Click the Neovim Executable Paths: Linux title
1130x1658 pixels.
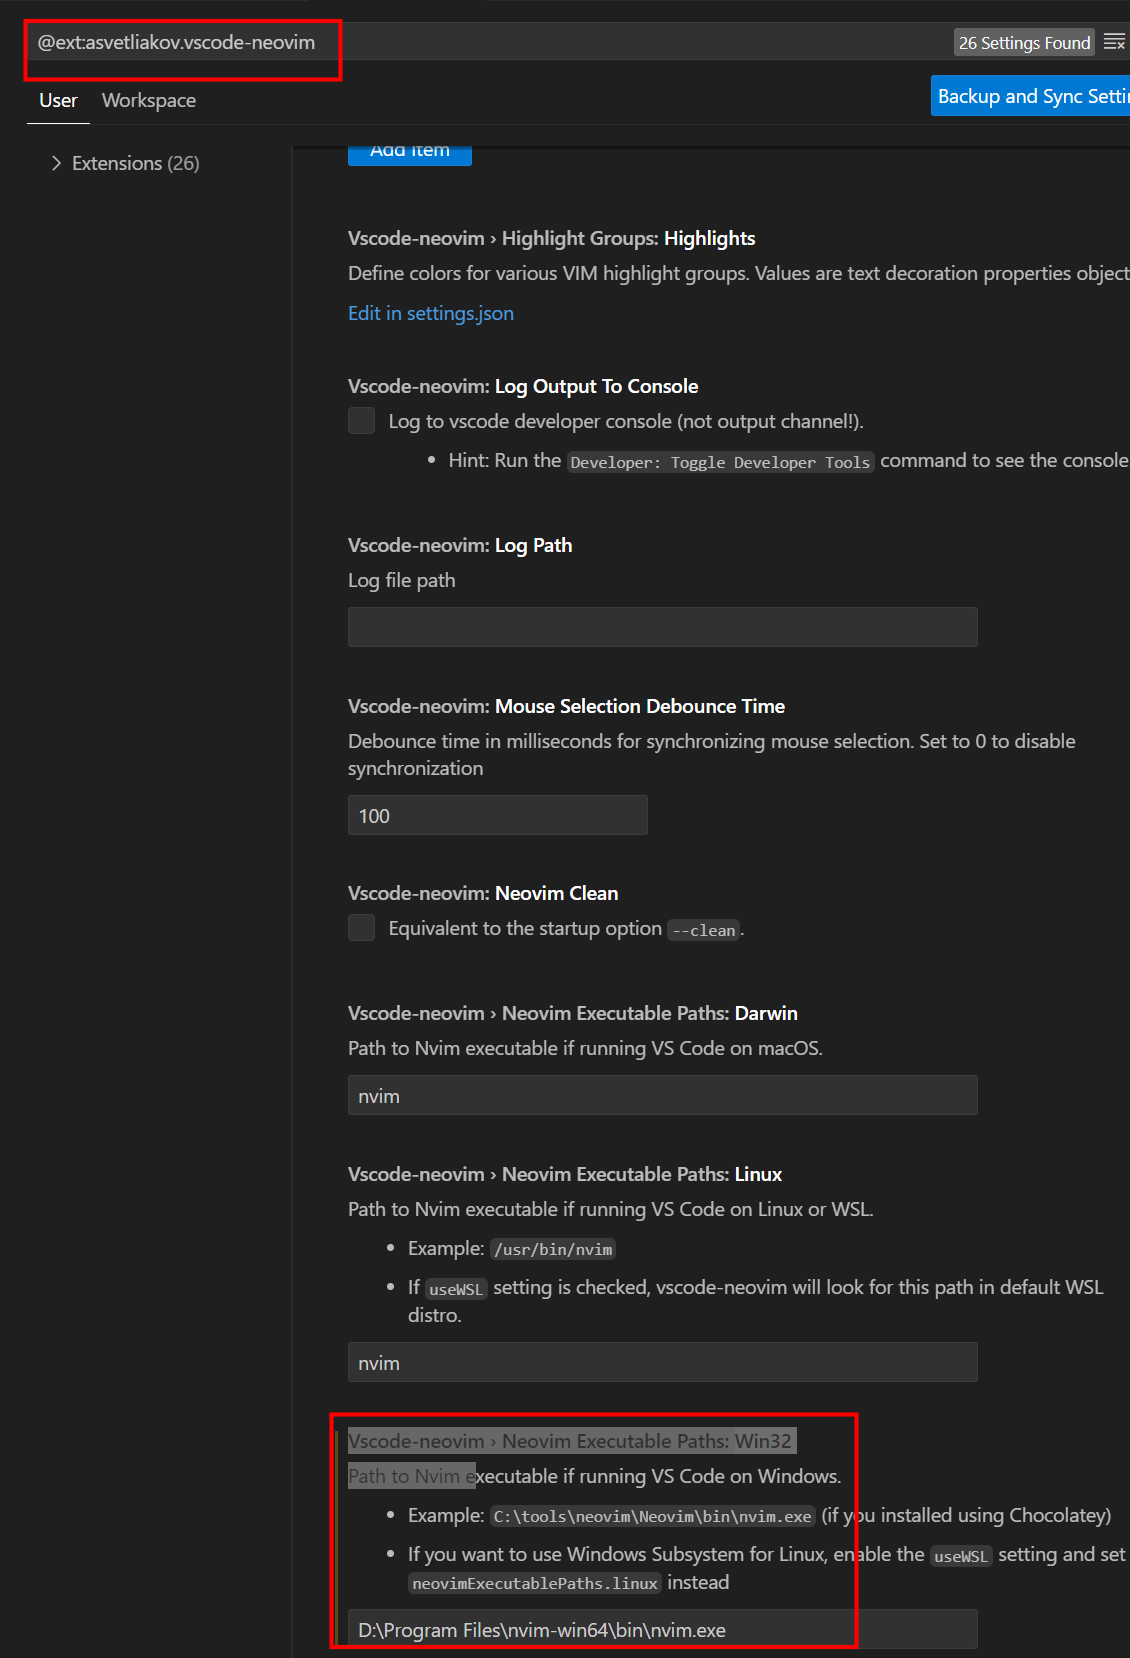tap(565, 1174)
